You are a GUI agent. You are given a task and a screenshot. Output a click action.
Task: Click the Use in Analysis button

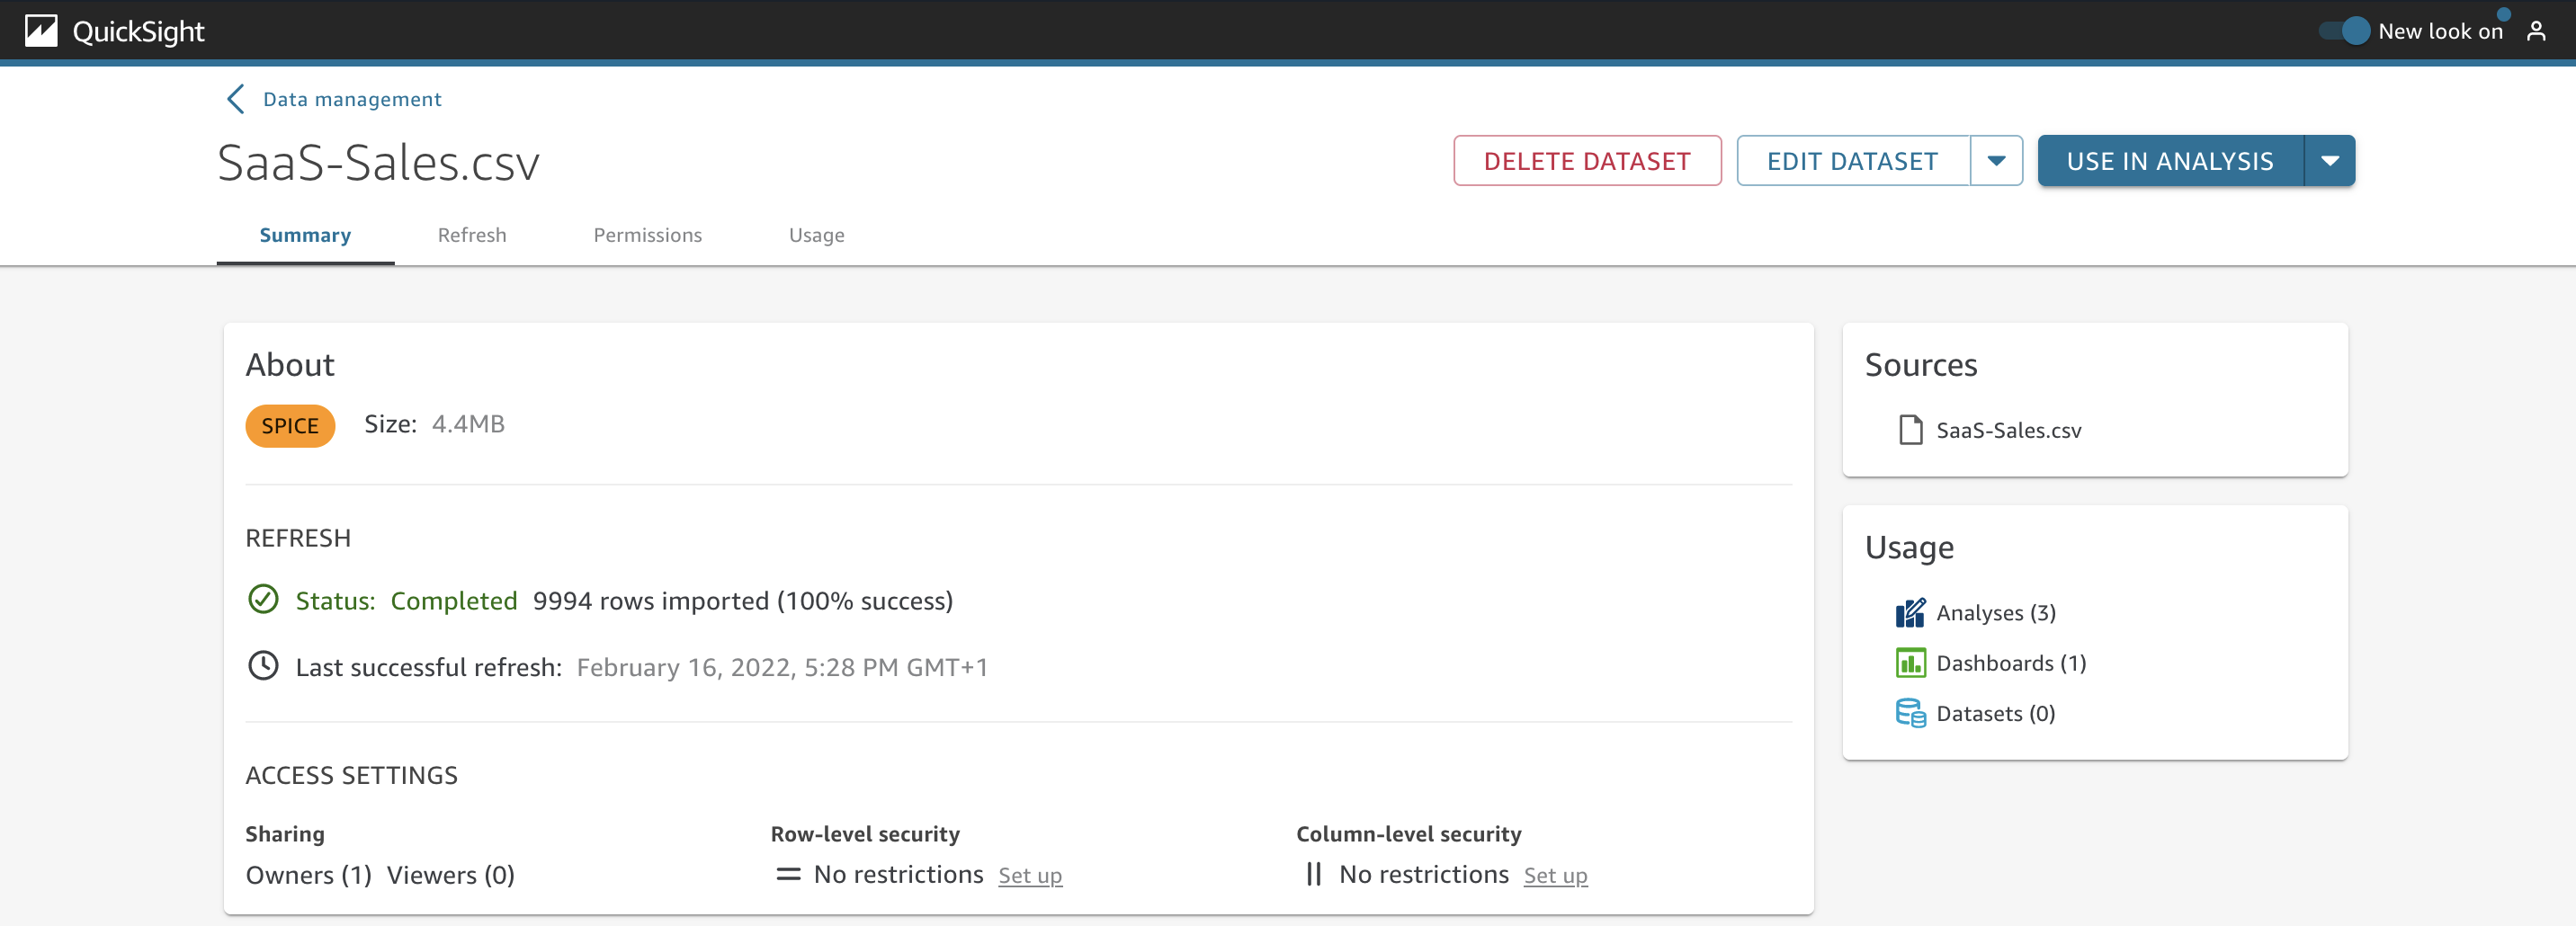click(x=2169, y=161)
